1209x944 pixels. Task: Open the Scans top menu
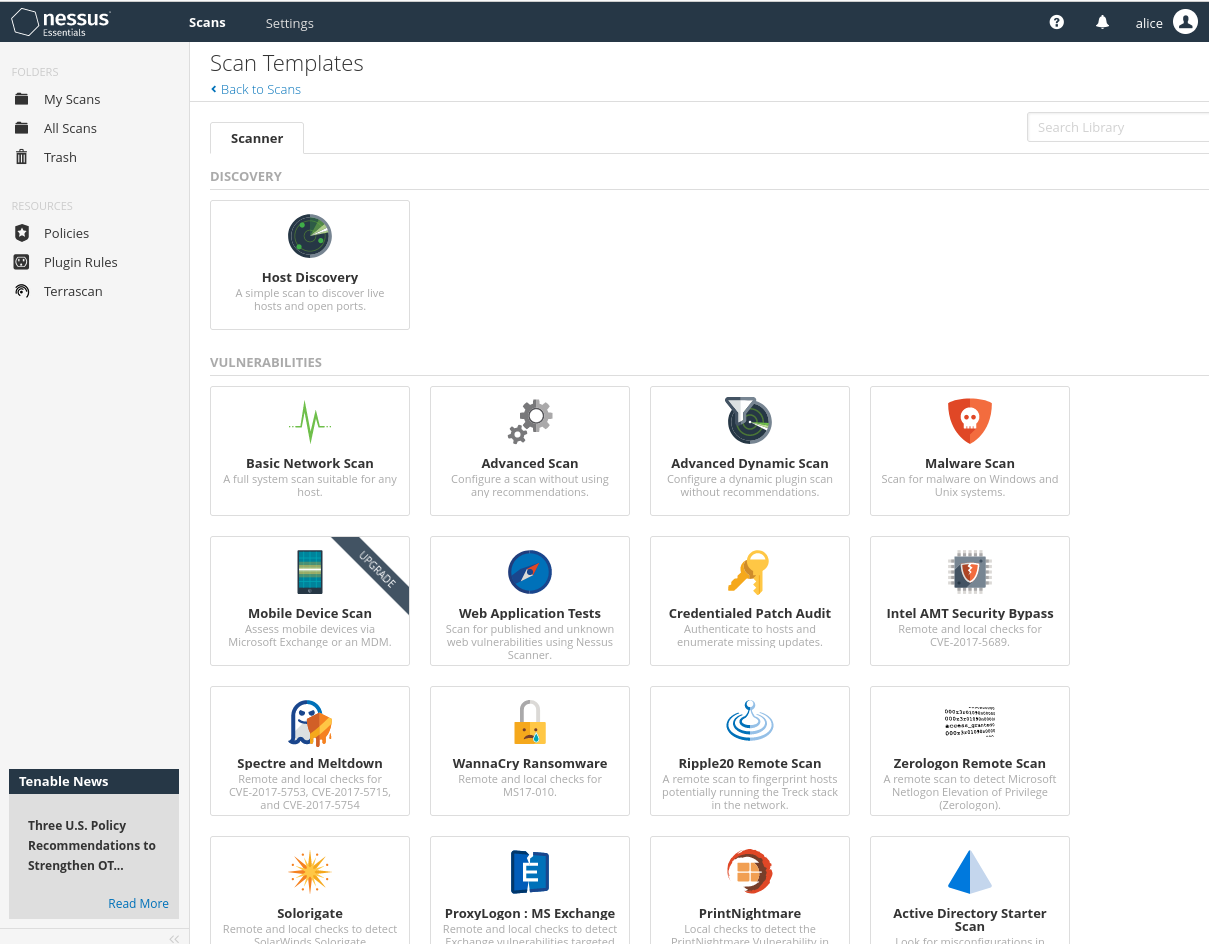207,22
